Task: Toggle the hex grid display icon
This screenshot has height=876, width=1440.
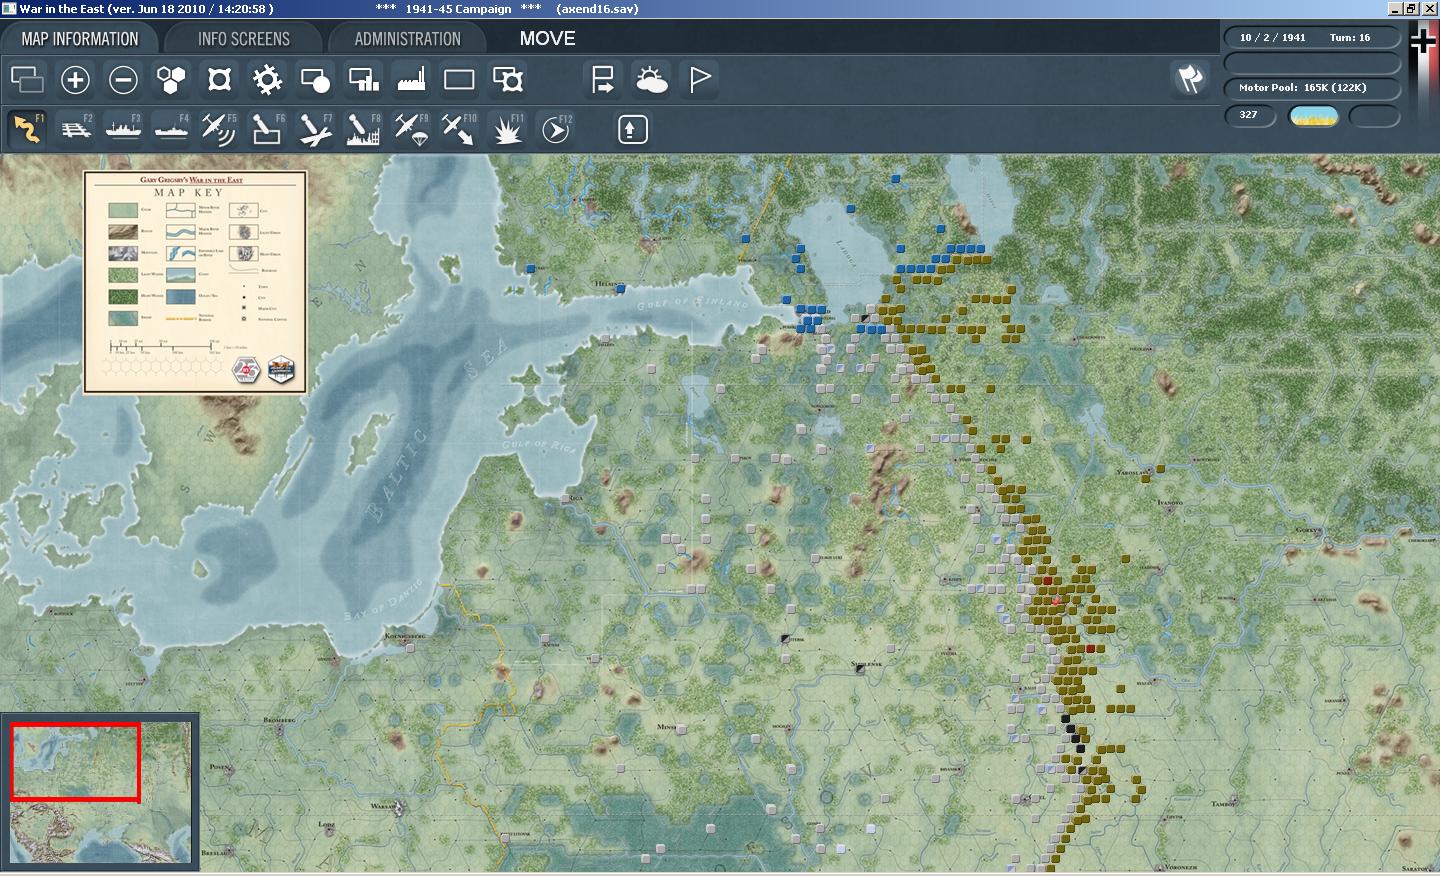Action: tap(171, 80)
